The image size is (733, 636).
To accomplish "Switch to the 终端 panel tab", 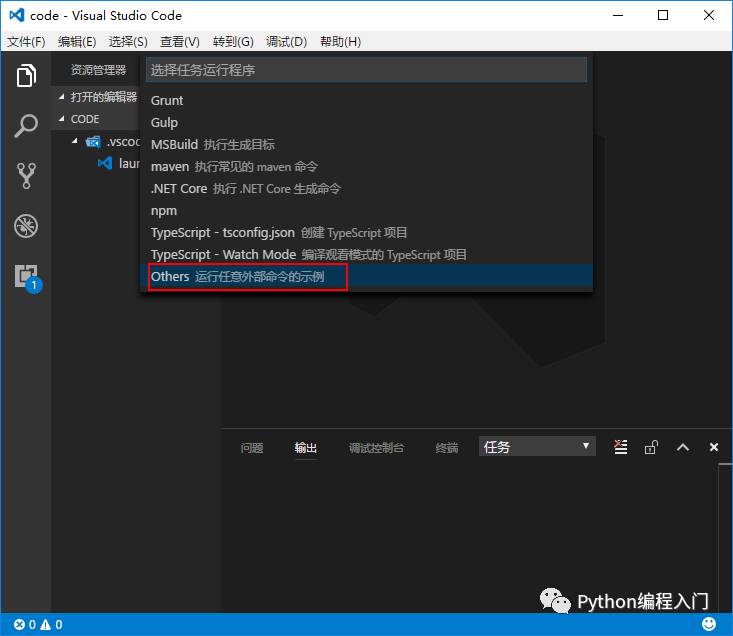I will [446, 448].
